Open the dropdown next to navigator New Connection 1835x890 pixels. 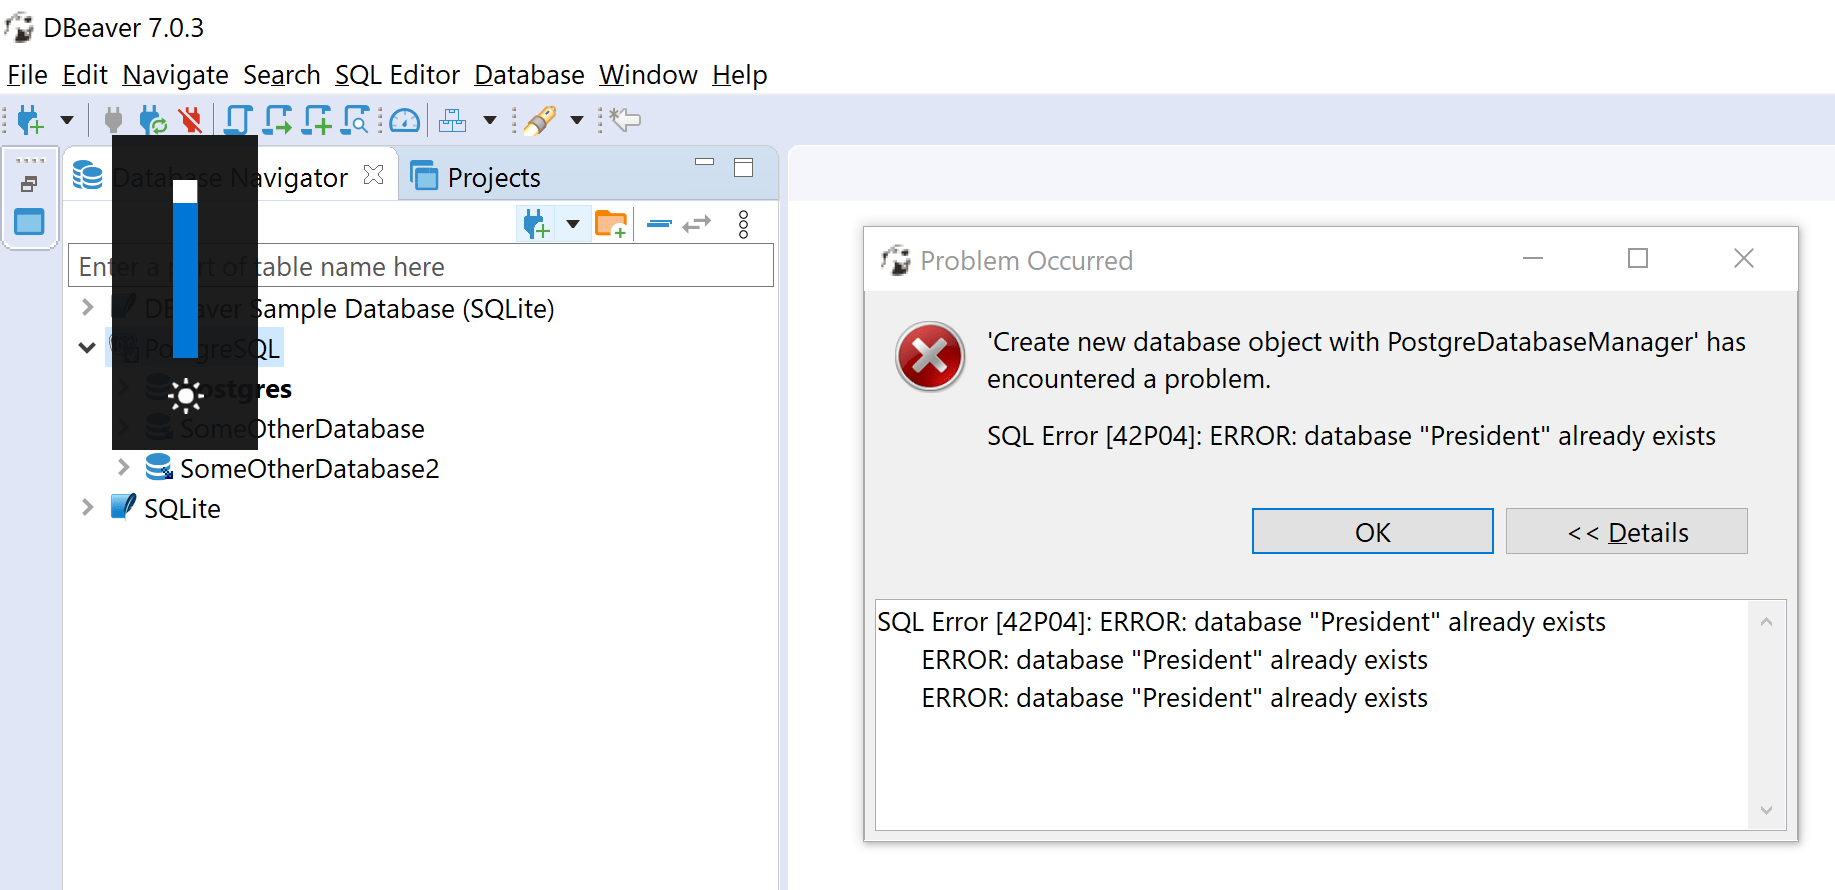573,224
